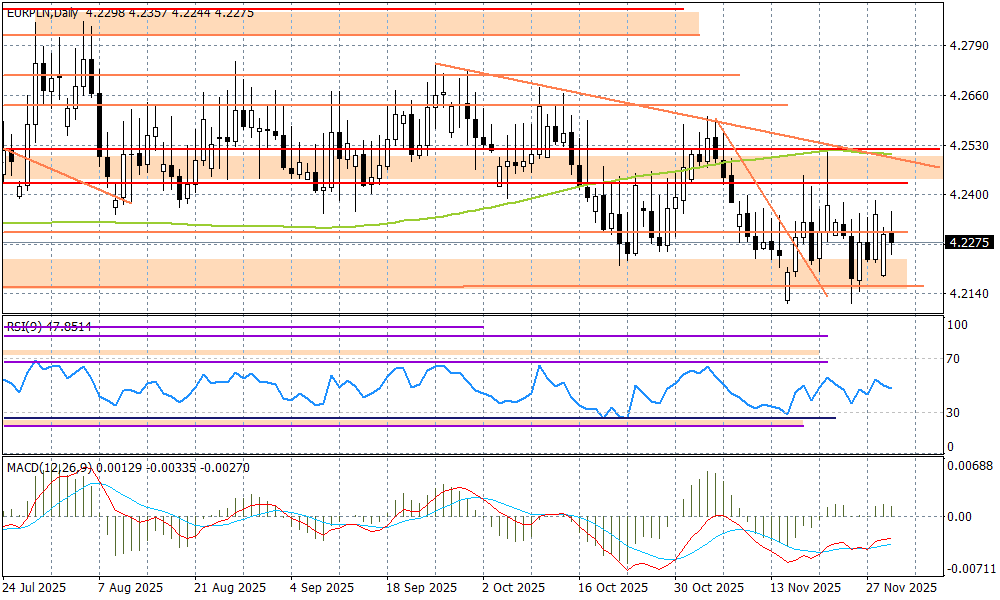This screenshot has width=1000, height=600.
Task: Select the current price tag 4.2275
Action: click(x=968, y=242)
